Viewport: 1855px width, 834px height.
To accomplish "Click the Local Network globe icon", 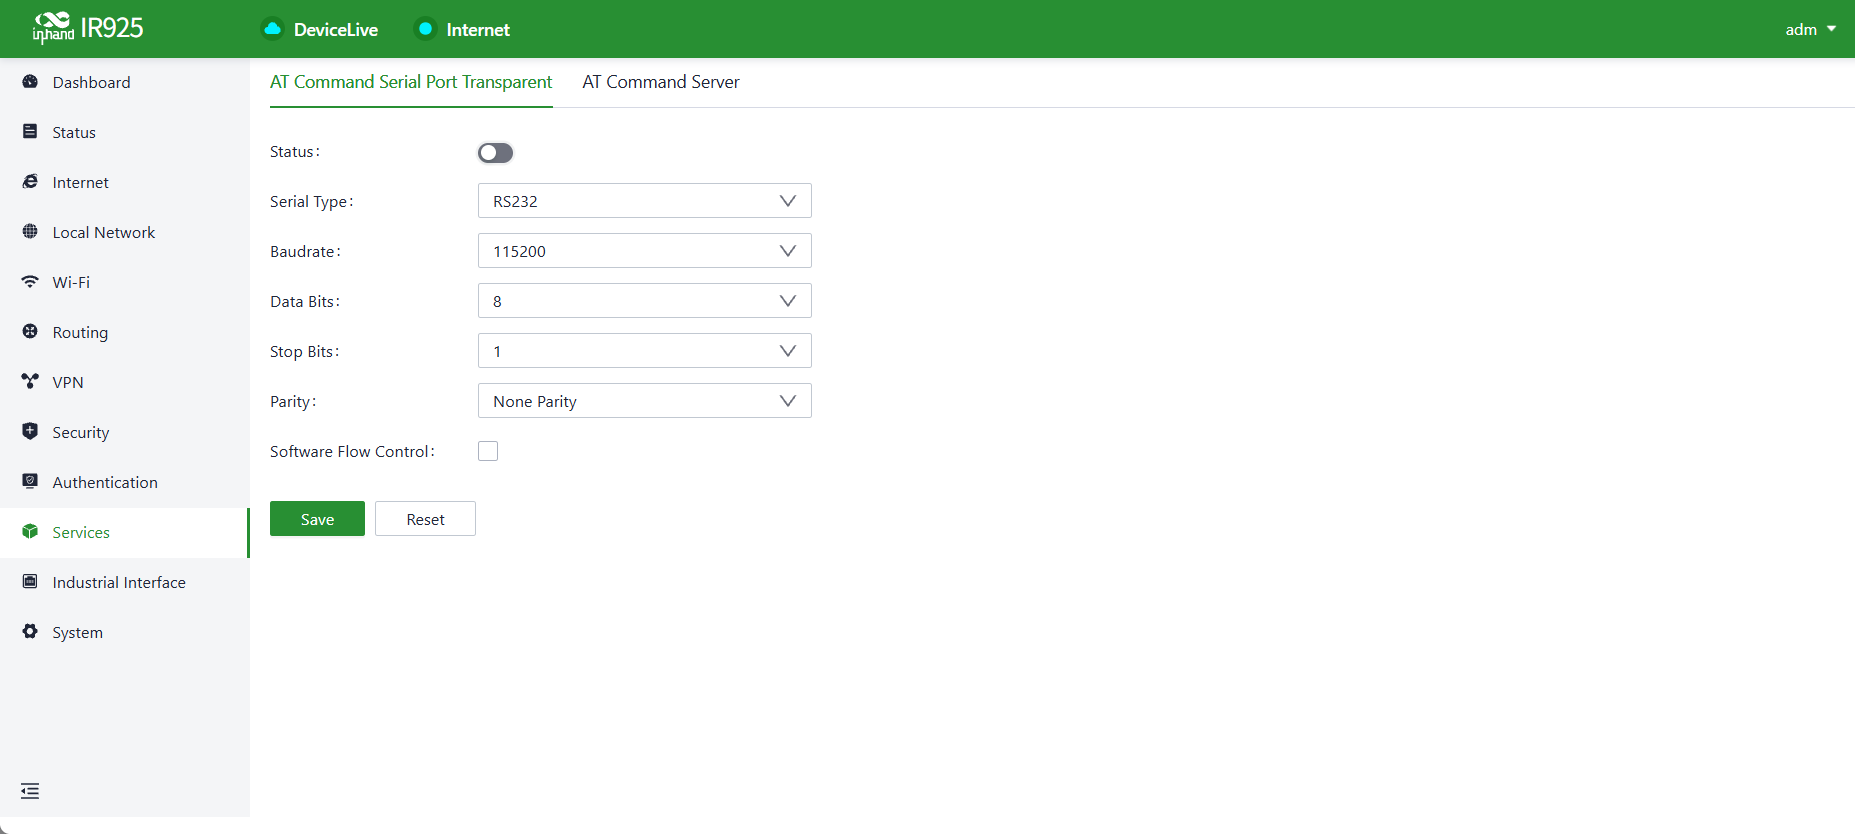I will (30, 232).
